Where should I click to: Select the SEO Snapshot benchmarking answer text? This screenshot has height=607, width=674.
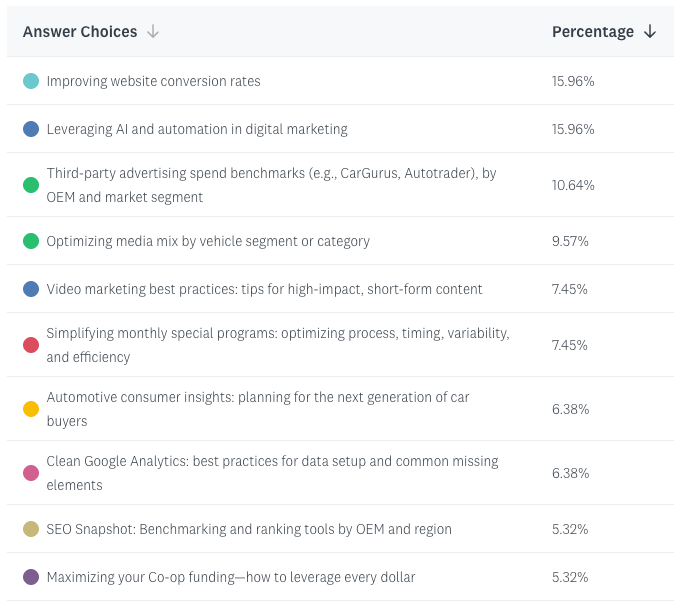pos(249,529)
